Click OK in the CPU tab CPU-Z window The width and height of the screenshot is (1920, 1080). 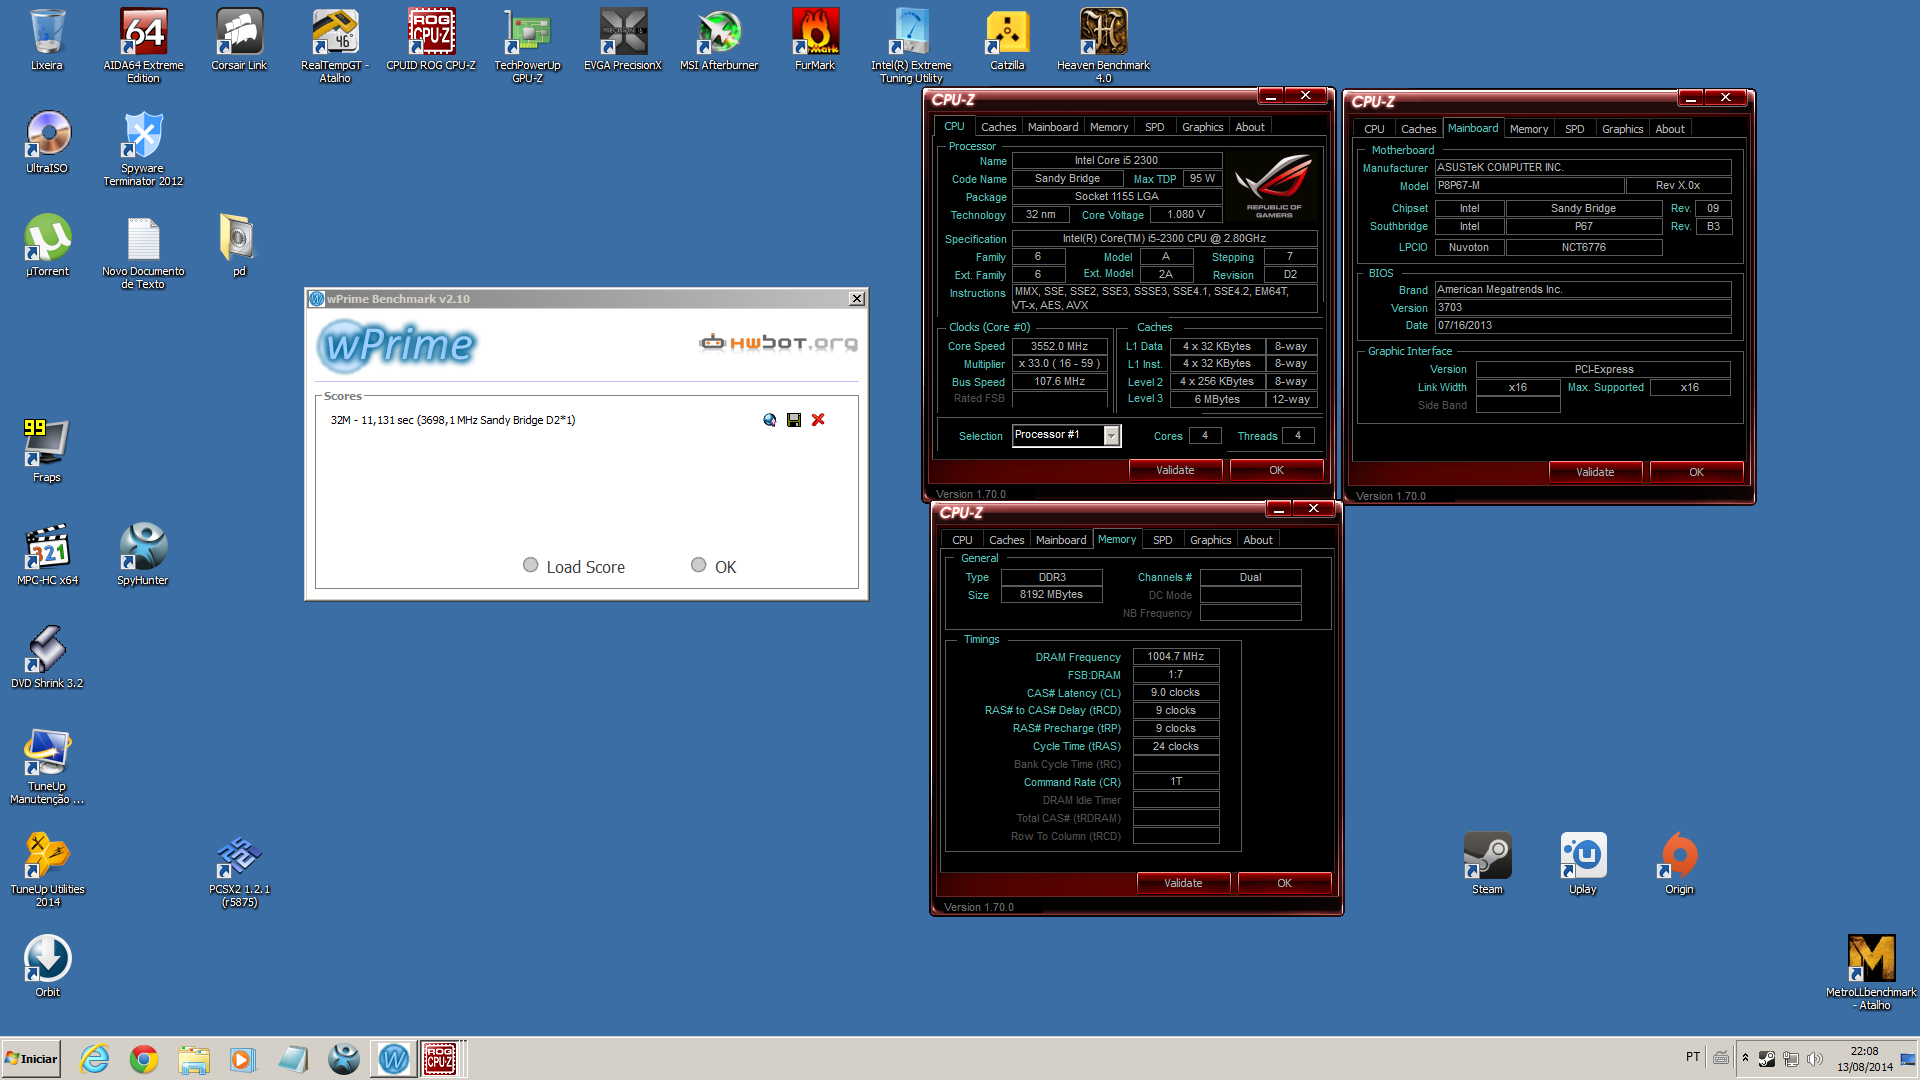point(1276,470)
